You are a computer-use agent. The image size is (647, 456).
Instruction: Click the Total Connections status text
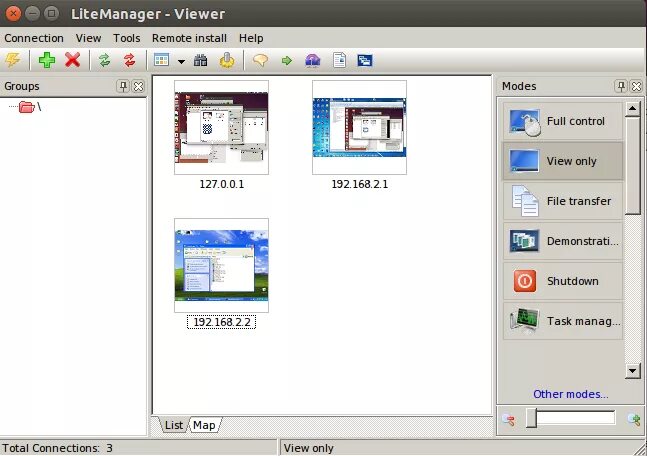(x=57, y=448)
